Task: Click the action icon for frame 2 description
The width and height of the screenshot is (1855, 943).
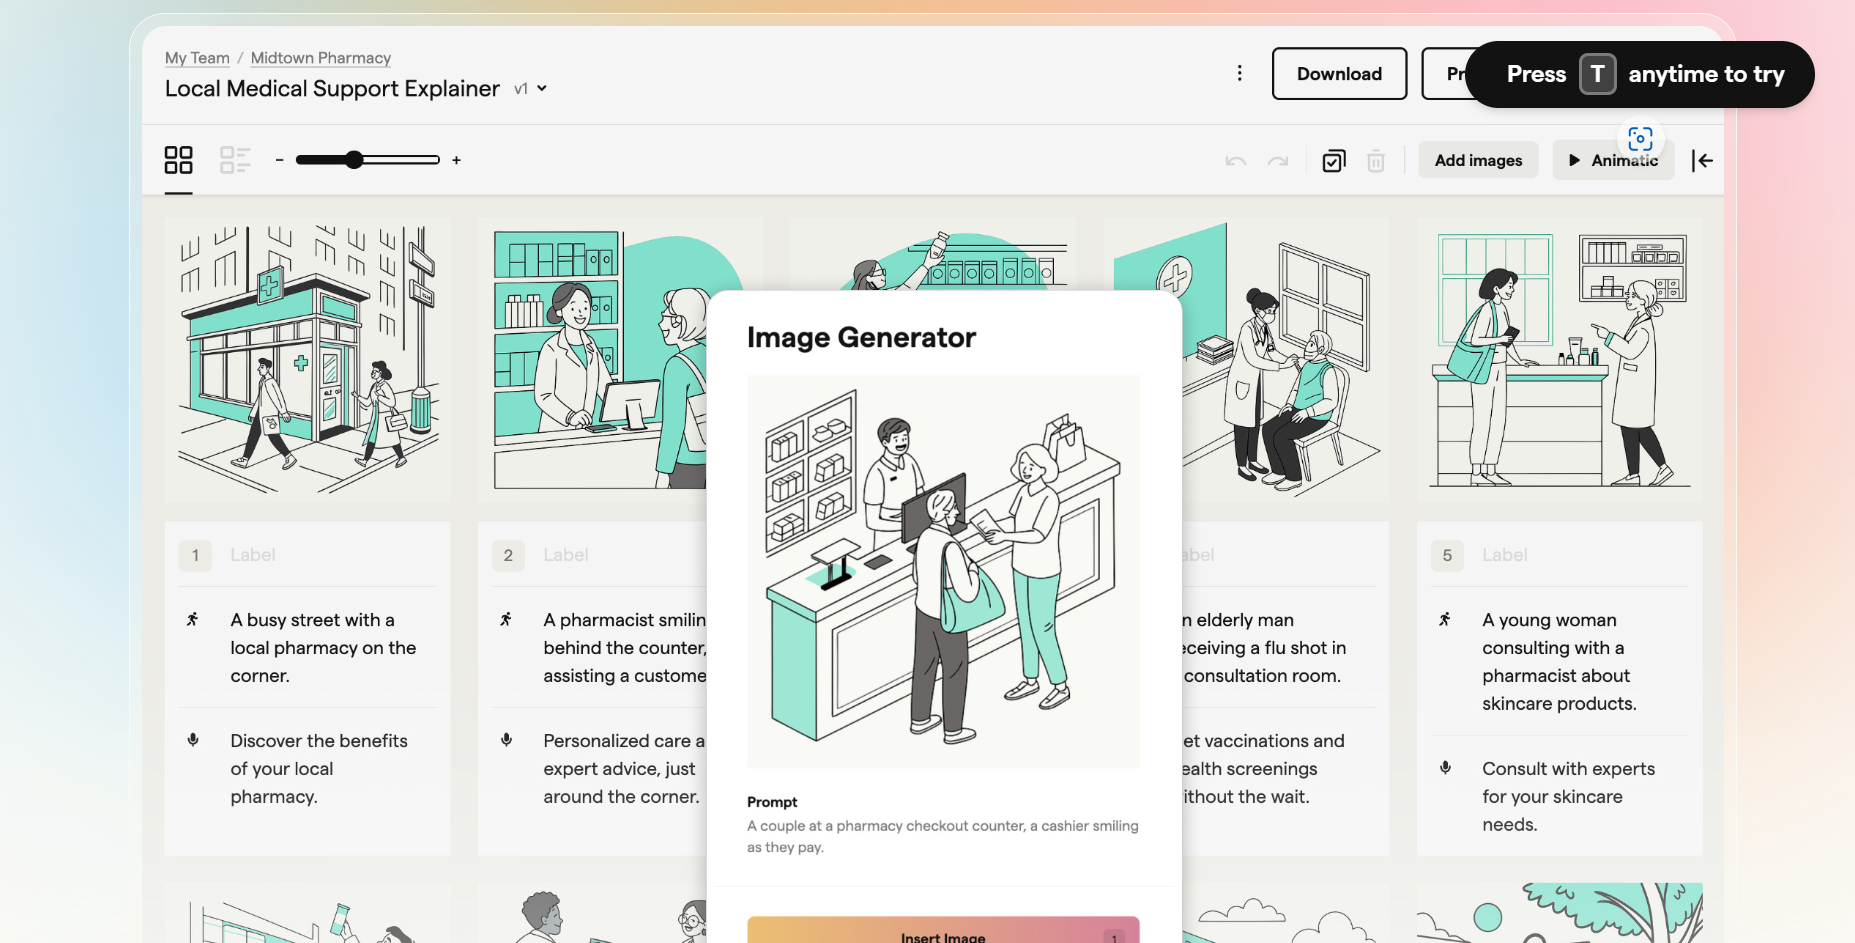Action: point(506,620)
